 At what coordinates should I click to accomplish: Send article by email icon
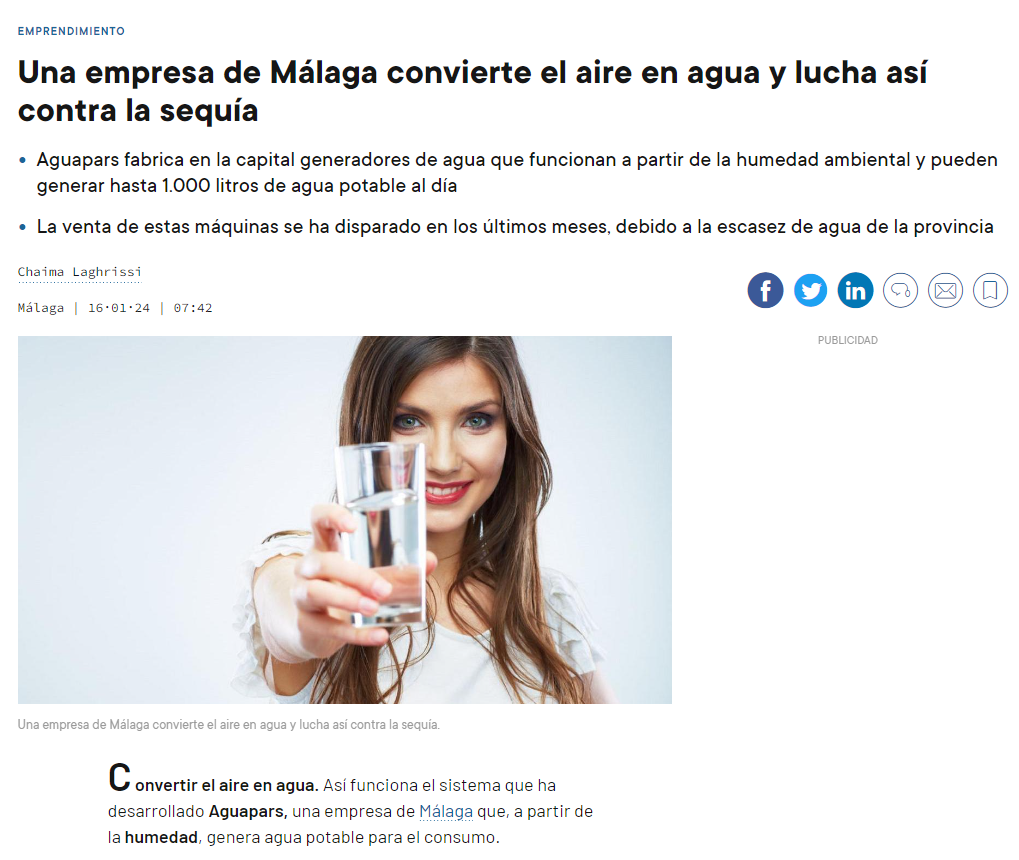click(945, 290)
